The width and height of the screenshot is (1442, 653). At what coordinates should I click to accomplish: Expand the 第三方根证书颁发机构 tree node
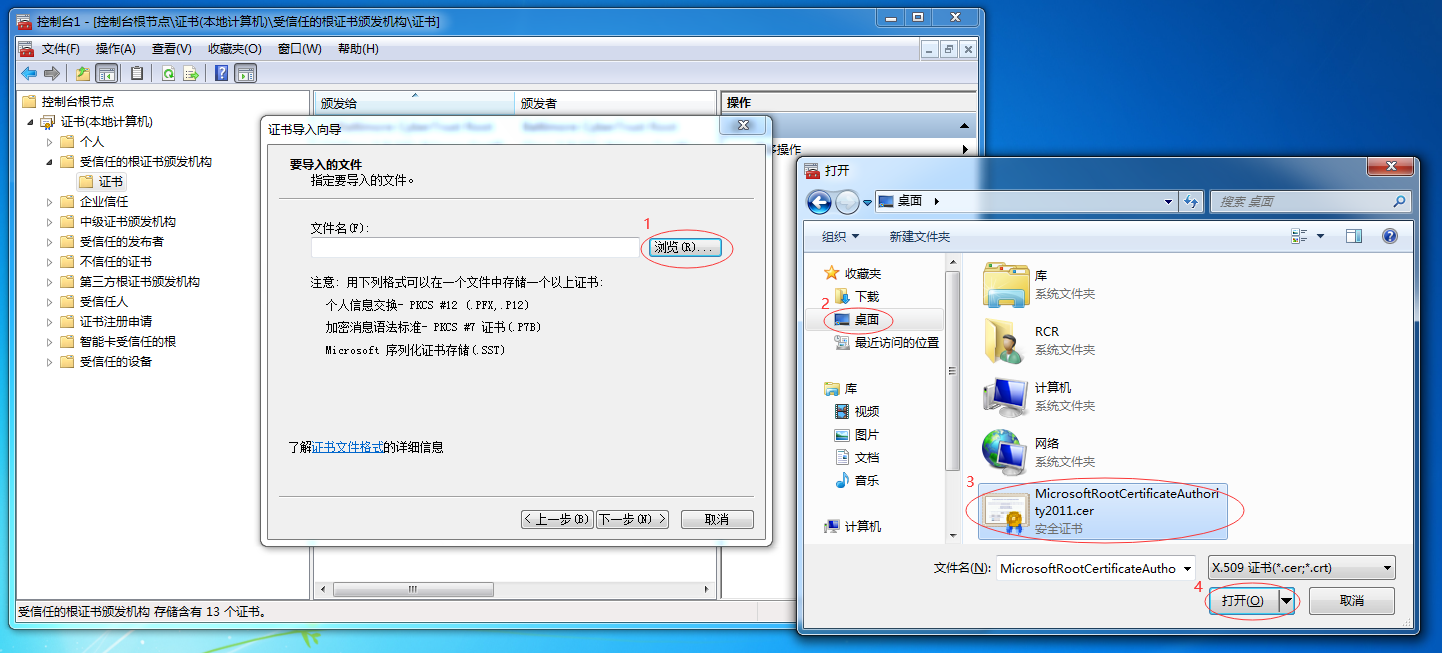49,282
